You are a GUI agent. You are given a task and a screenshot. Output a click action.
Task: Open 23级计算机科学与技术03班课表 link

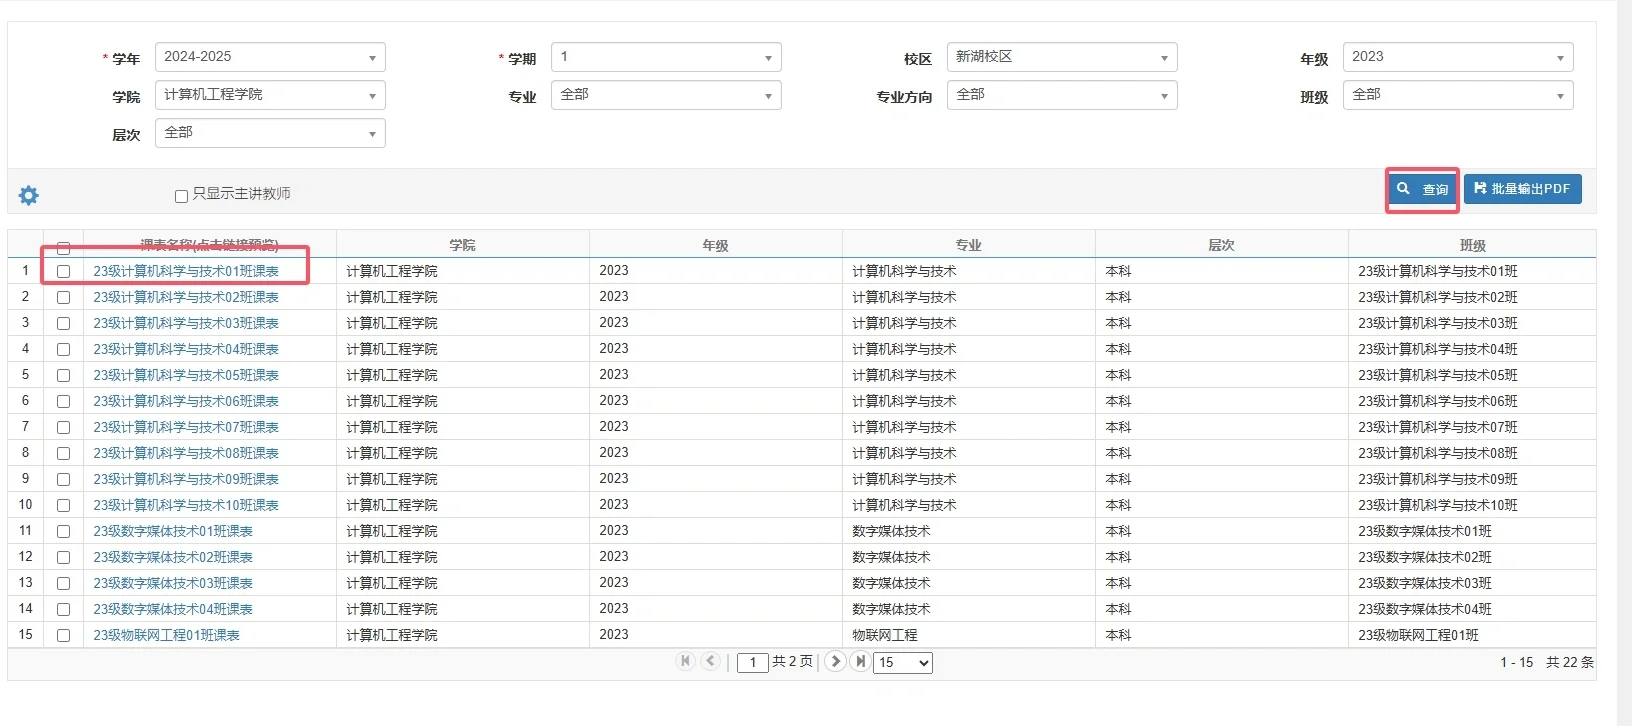186,323
